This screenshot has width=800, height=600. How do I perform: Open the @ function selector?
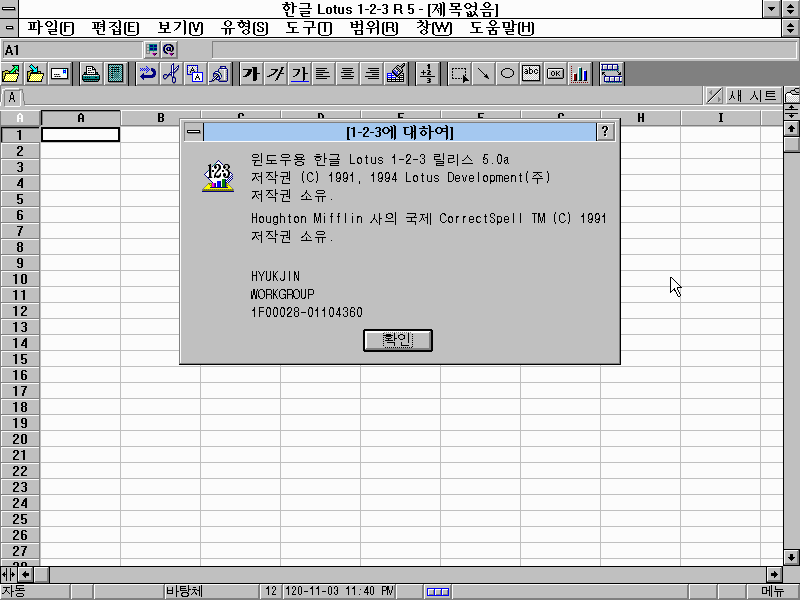pos(169,49)
